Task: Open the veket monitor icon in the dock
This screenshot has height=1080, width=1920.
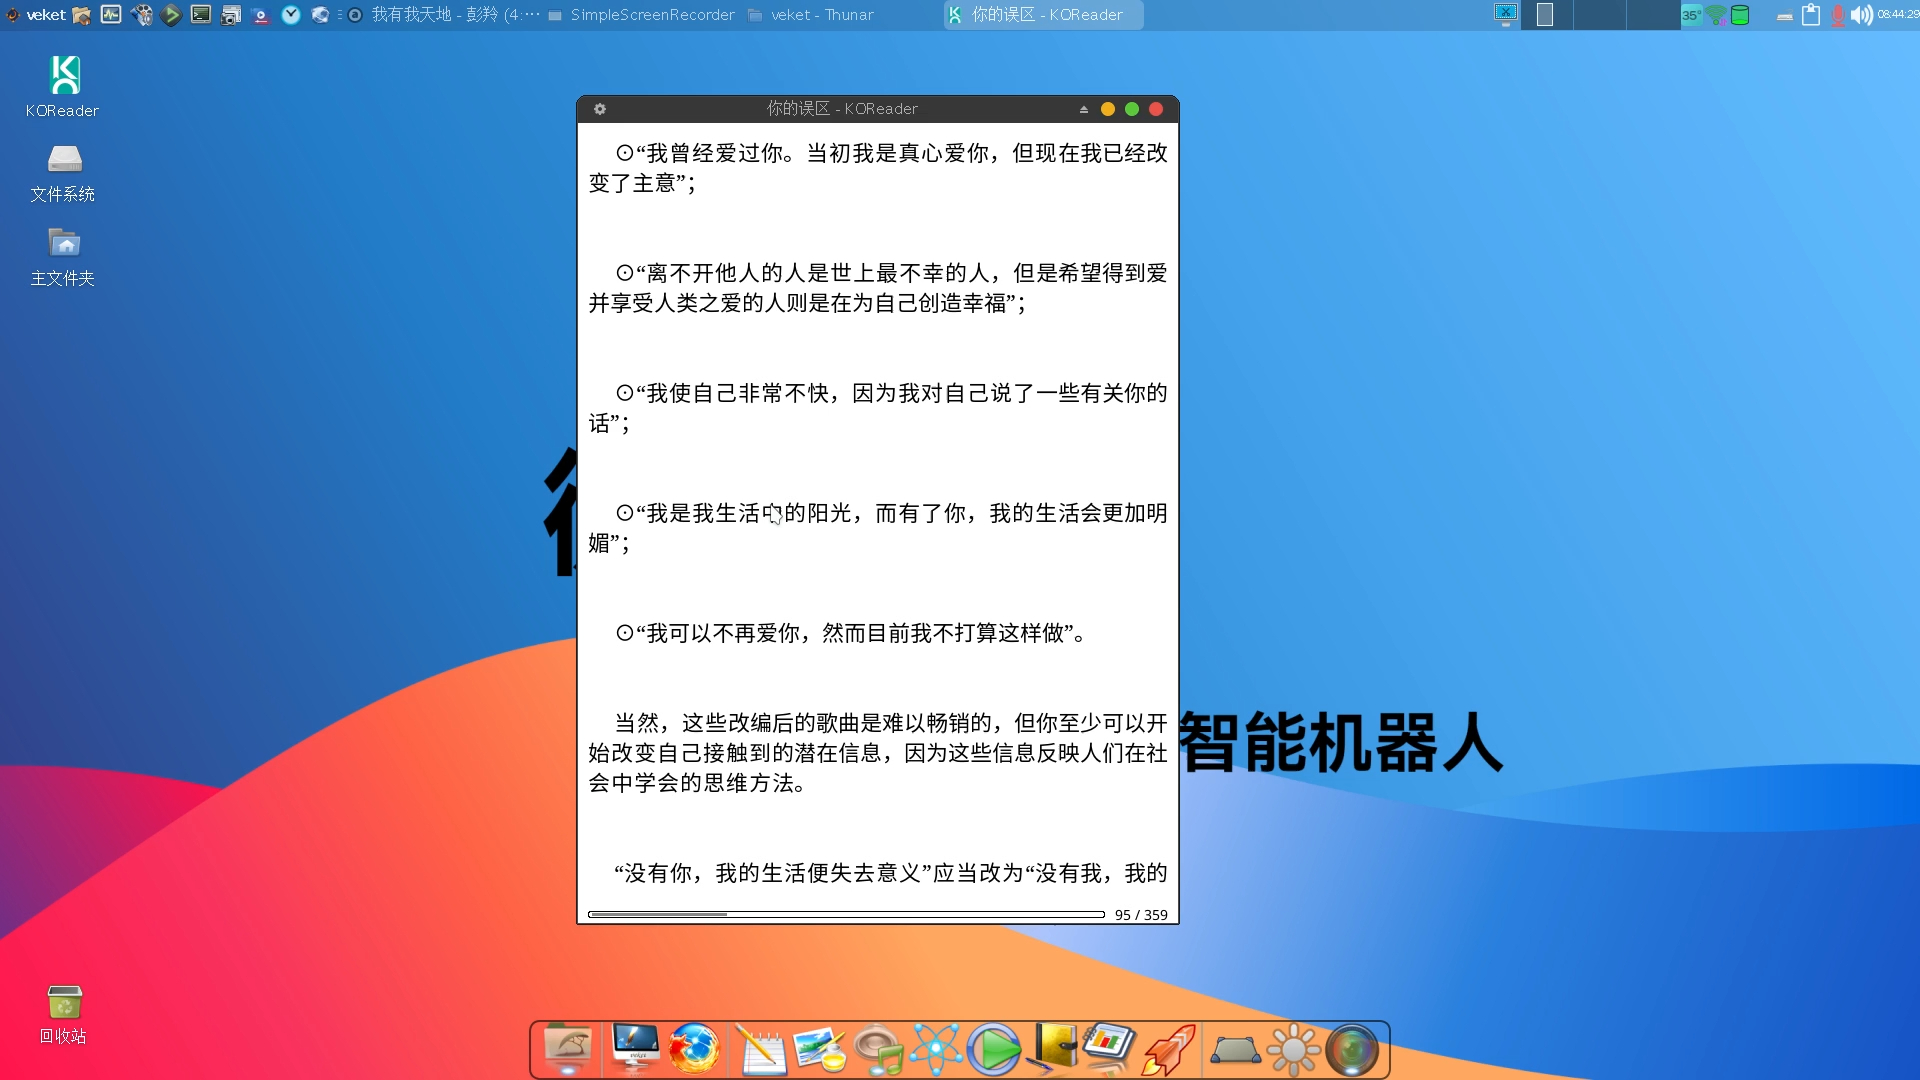Action: [x=635, y=1049]
